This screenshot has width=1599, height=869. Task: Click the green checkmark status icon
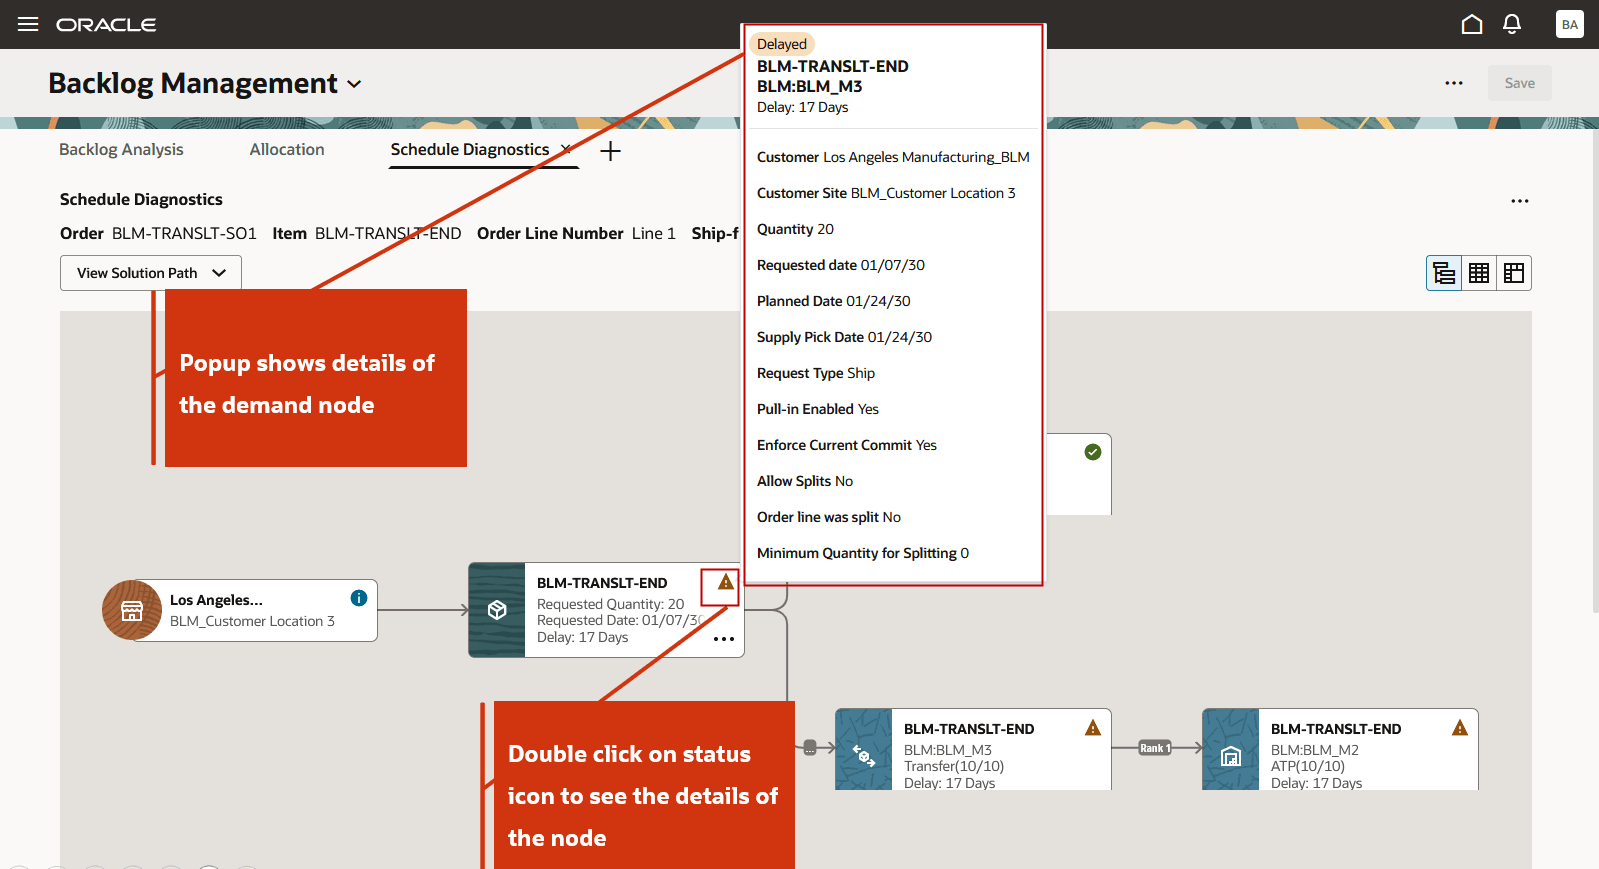coord(1093,452)
